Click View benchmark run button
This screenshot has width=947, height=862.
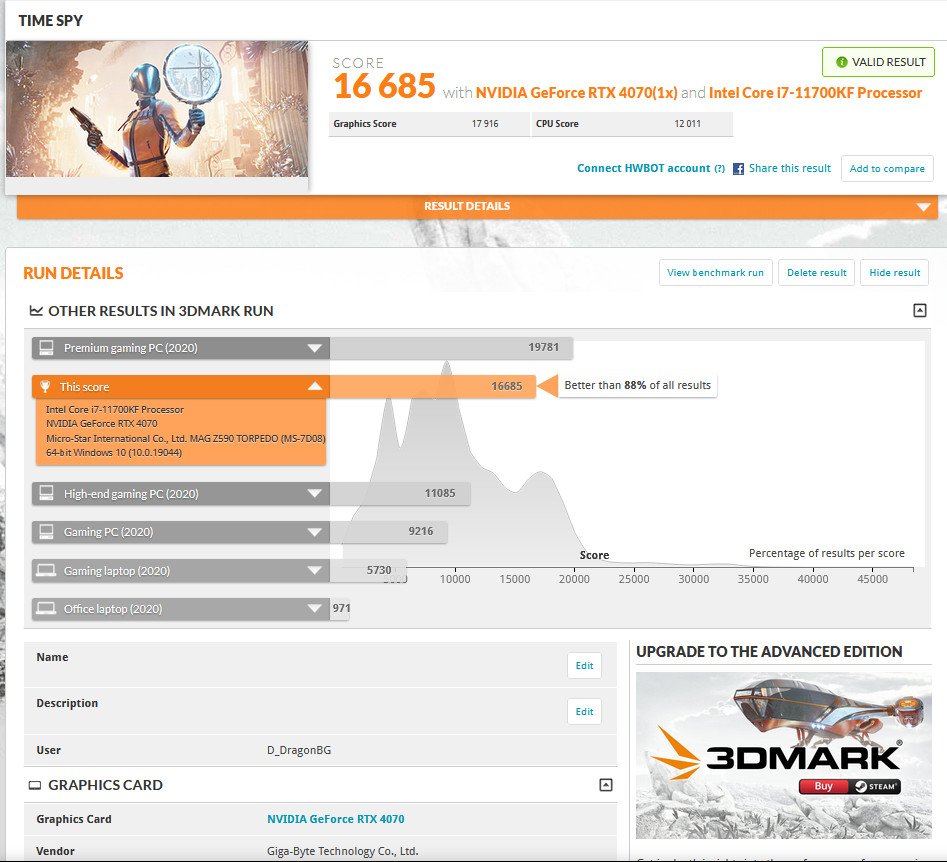715,272
